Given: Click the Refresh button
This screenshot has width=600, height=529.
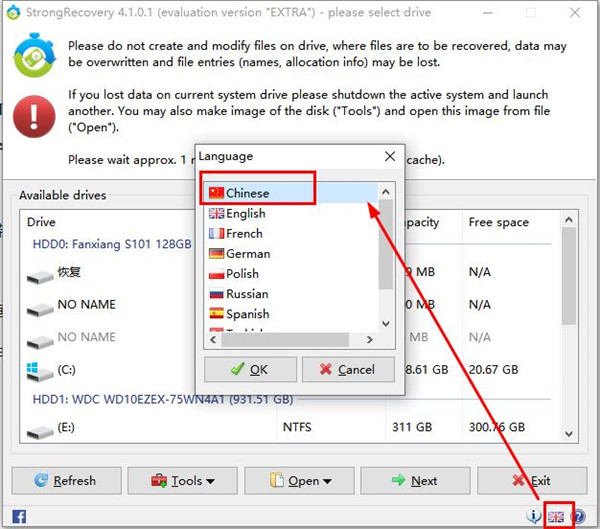Looking at the screenshot, I should (x=67, y=480).
